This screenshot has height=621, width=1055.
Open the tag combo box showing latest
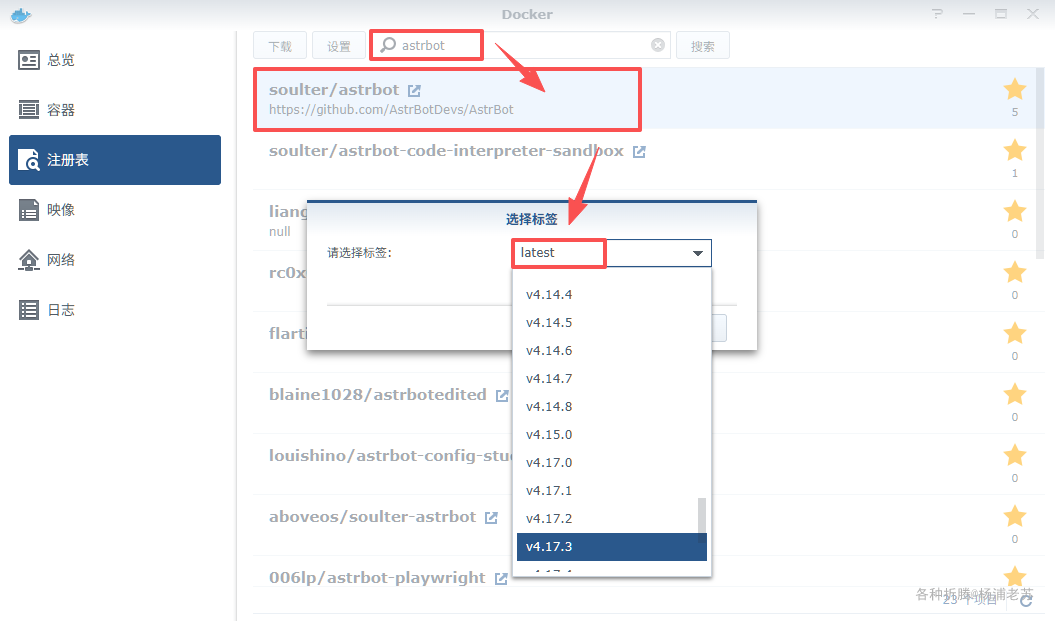click(611, 253)
